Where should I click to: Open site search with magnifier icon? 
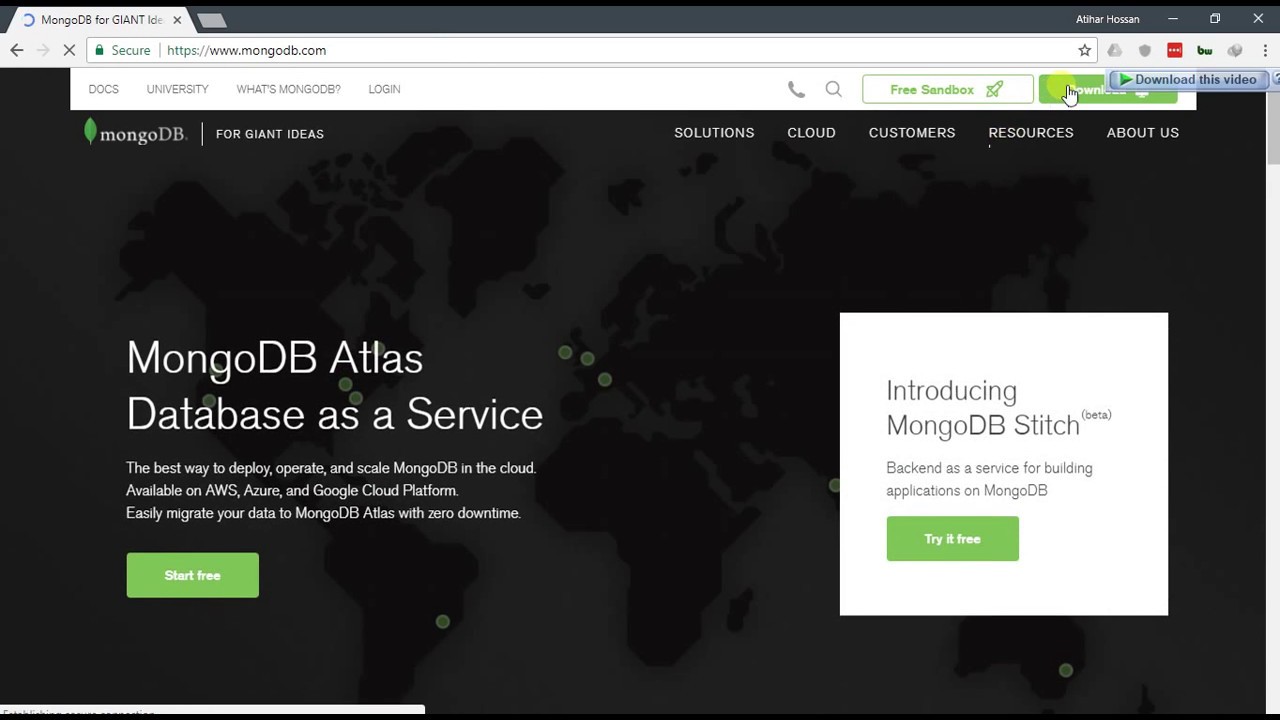833,89
